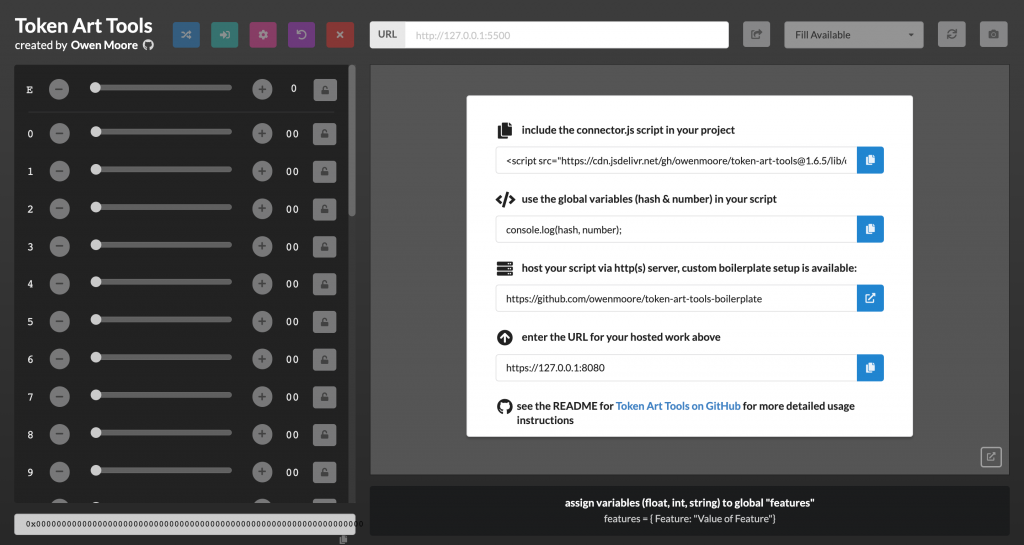Click plus button on row 0
The image size is (1024, 545).
[x=263, y=134]
